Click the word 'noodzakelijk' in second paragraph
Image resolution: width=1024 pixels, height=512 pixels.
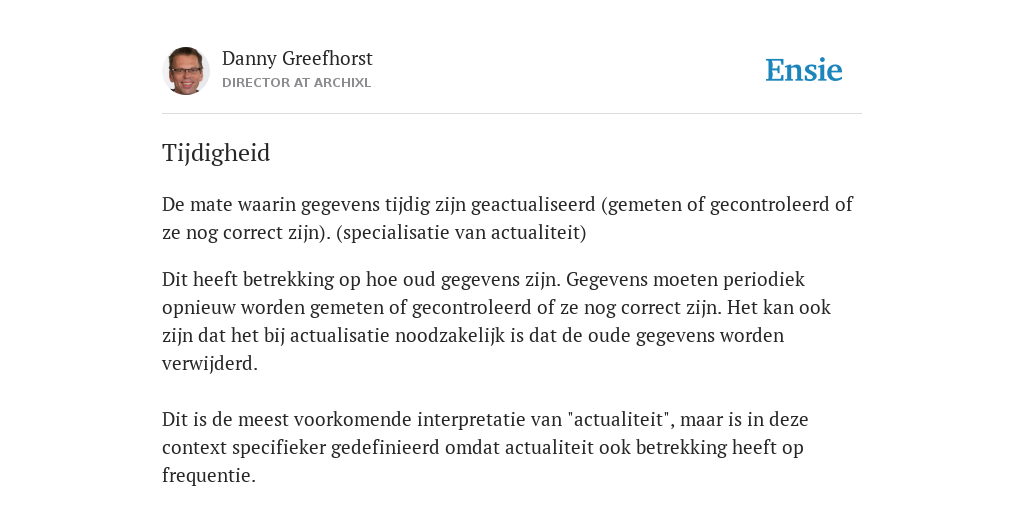pos(450,336)
